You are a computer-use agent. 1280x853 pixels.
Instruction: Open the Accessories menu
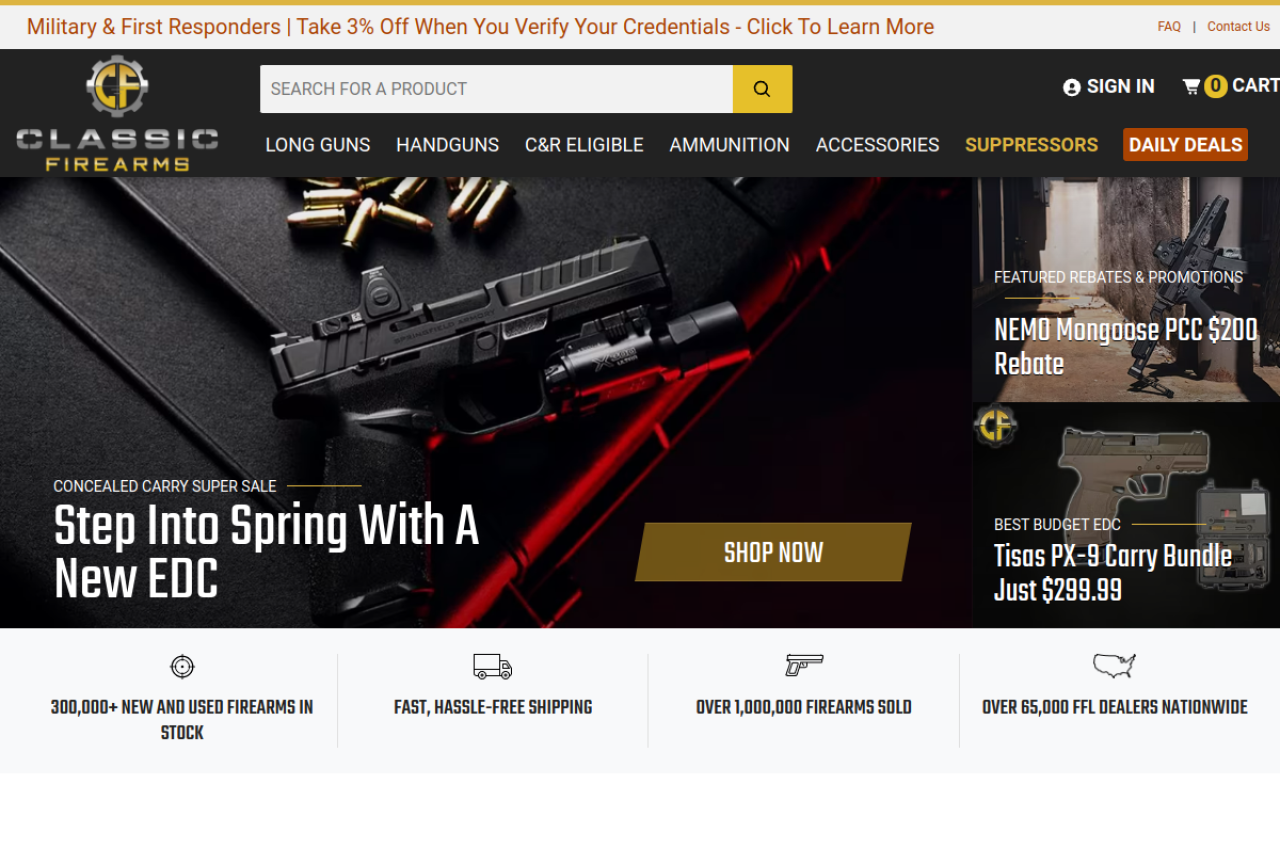pos(877,145)
